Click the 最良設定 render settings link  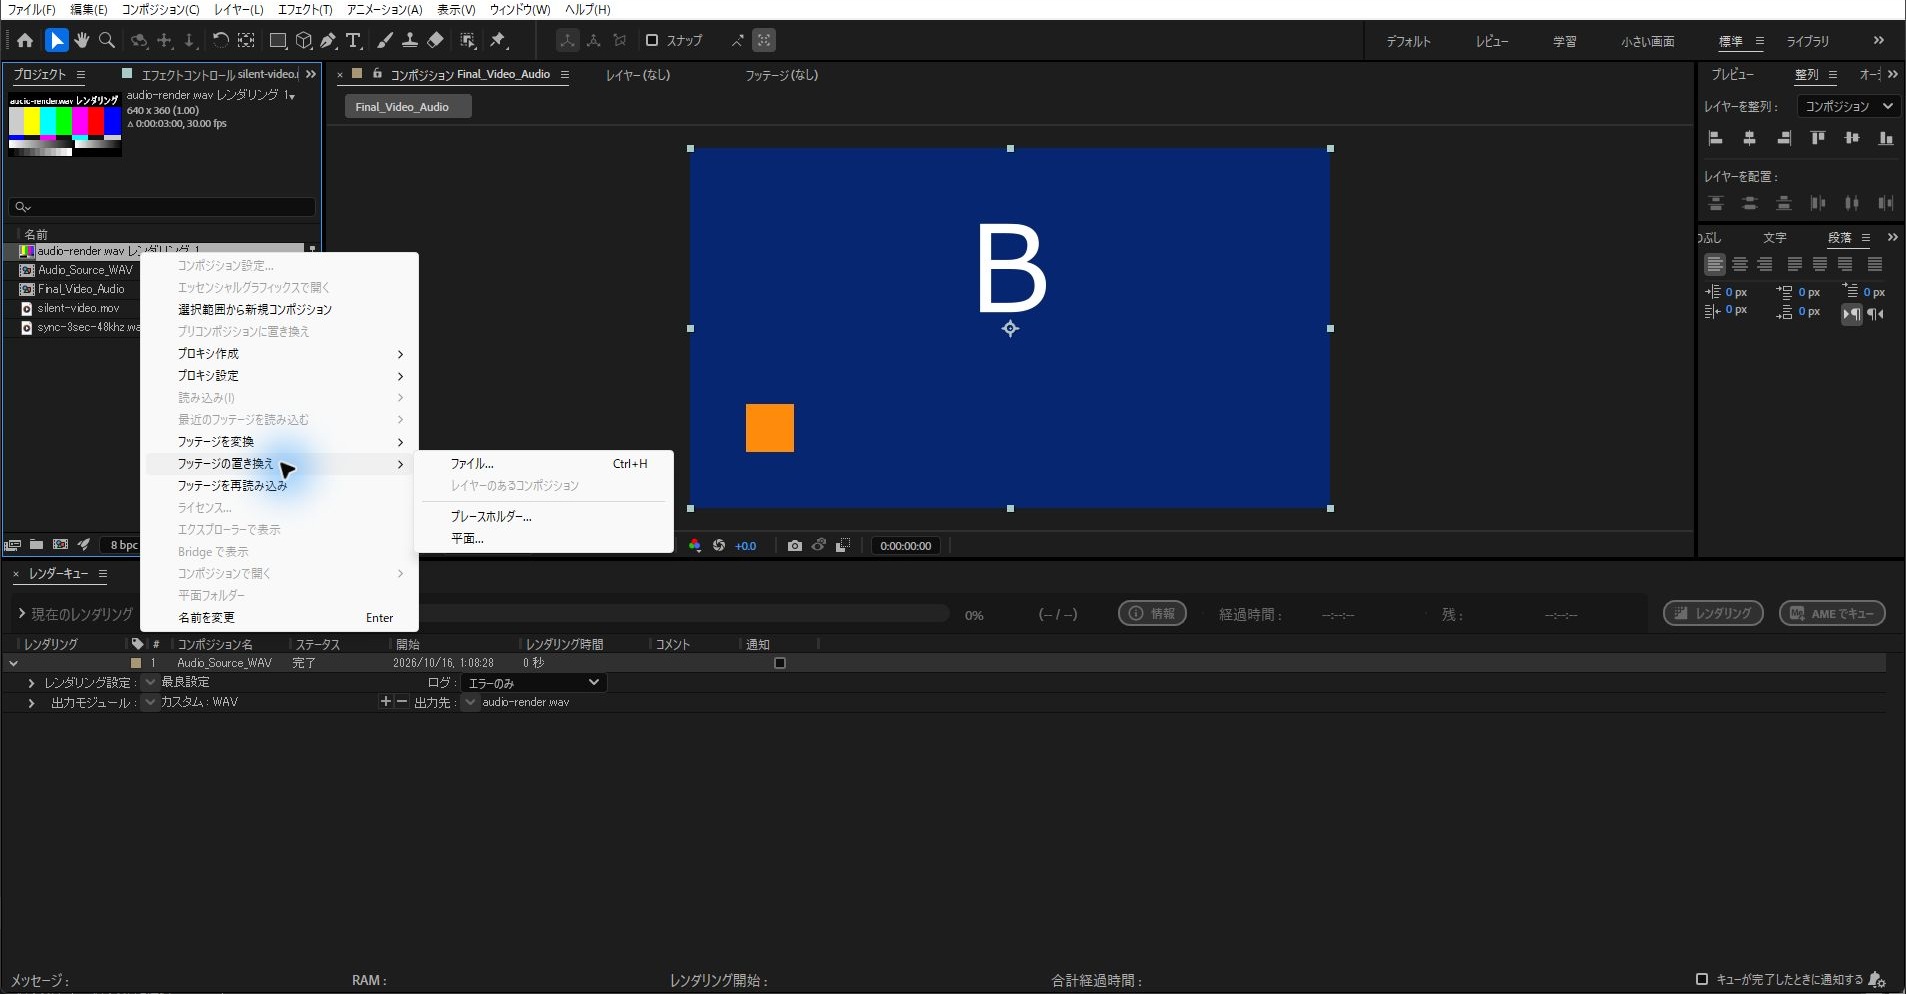click(x=185, y=682)
